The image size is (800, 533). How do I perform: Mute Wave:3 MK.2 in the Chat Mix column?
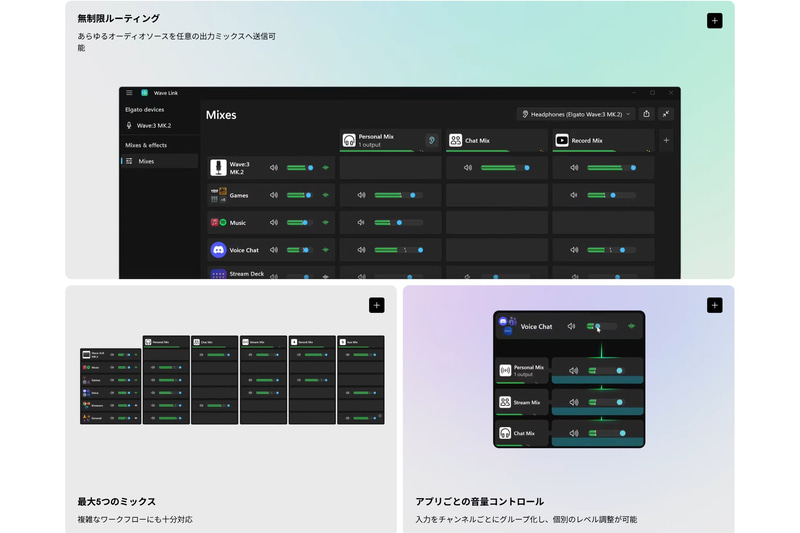click(x=468, y=168)
